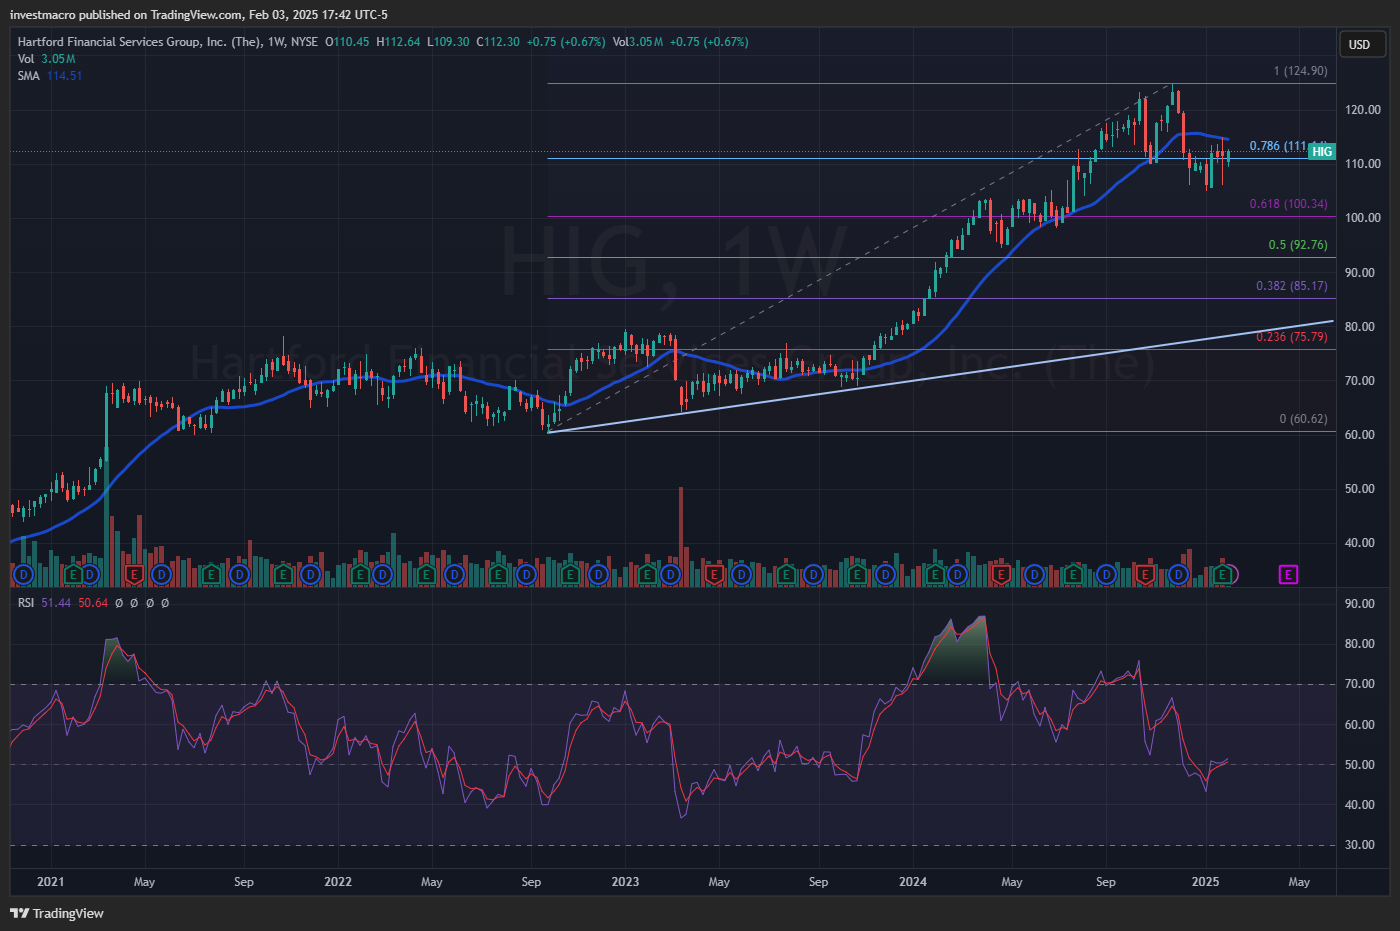The height and width of the screenshot is (931, 1400).
Task: Click the green 0.5 (92.76) Fibonacci label
Action: click(x=1297, y=245)
